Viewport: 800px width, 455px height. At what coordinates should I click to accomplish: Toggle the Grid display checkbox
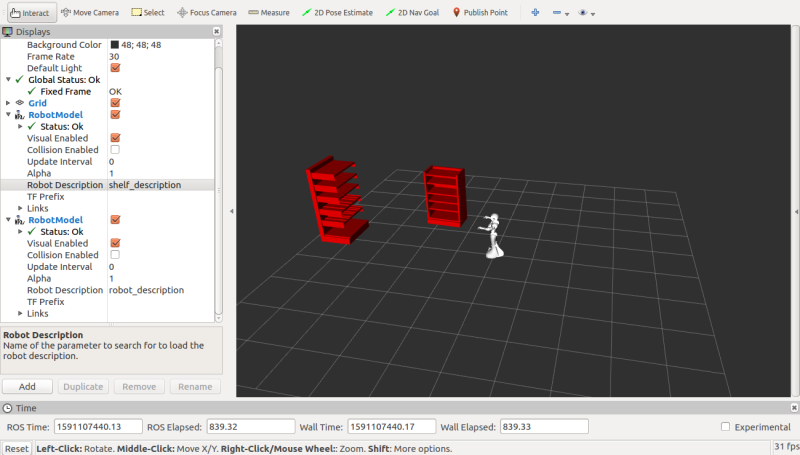coord(115,103)
